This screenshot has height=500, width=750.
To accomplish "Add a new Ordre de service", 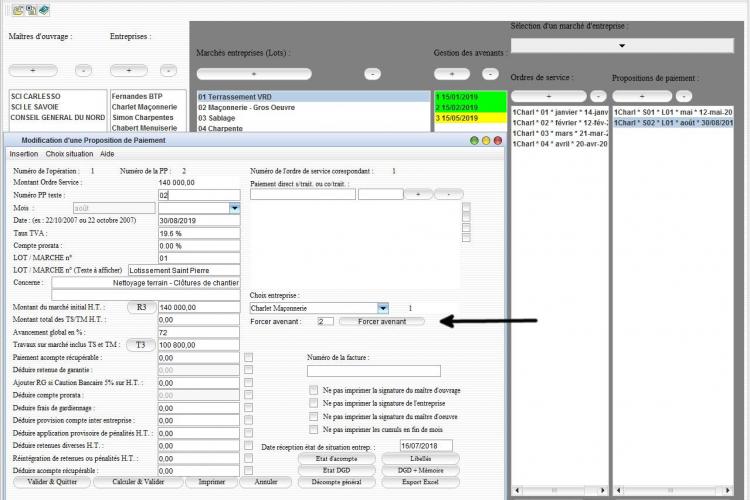I will [549, 96].
